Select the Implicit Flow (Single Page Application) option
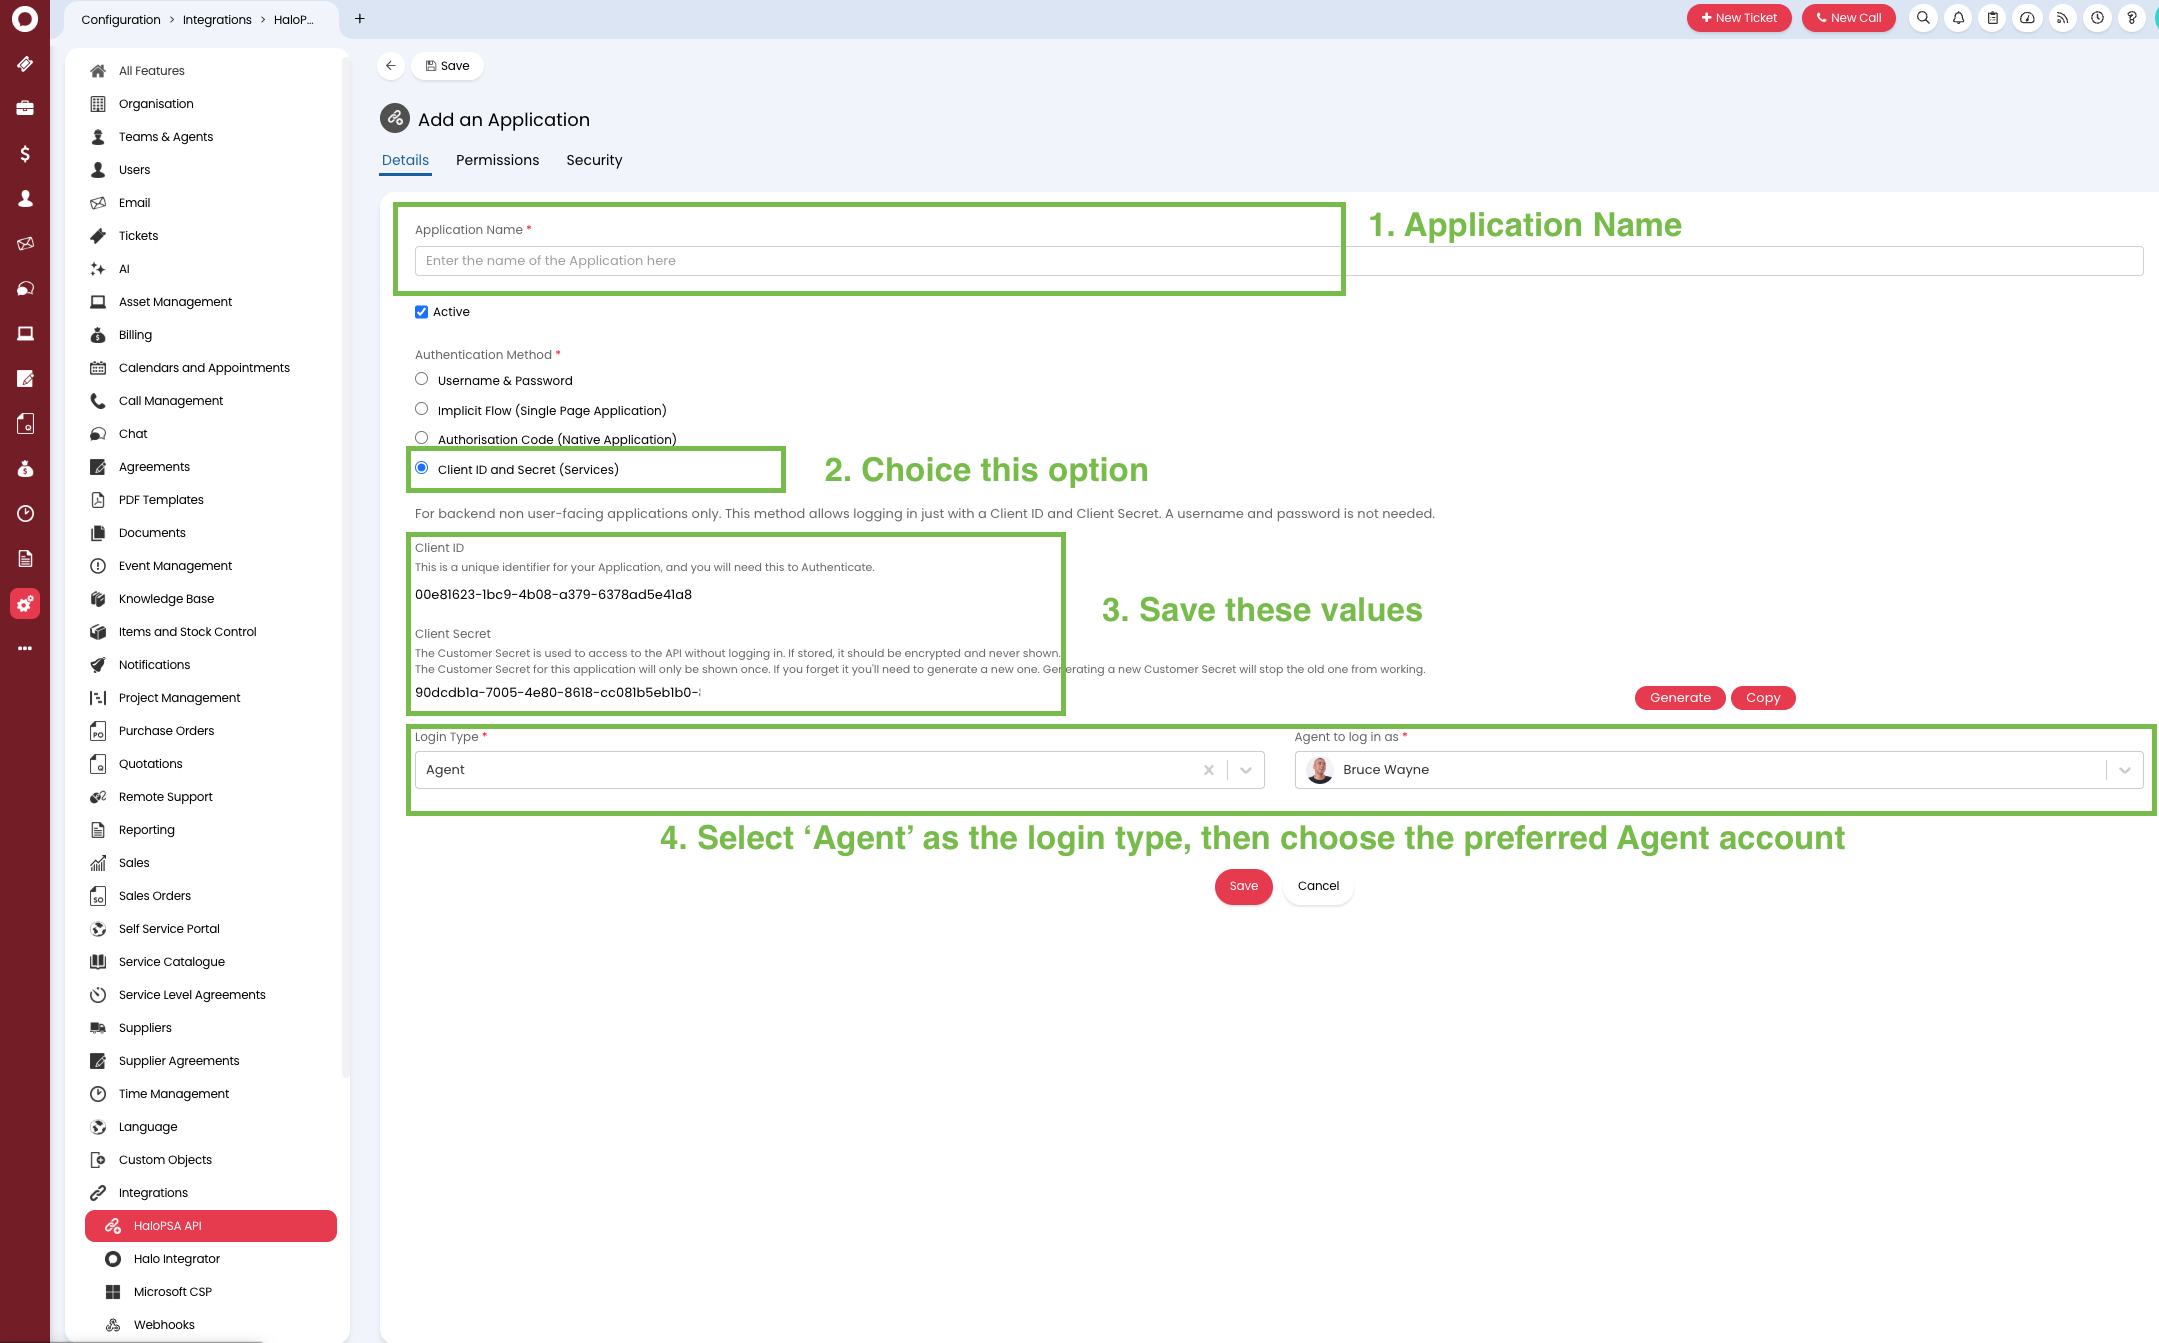Screen dimensions: 2159x1343 421,408
